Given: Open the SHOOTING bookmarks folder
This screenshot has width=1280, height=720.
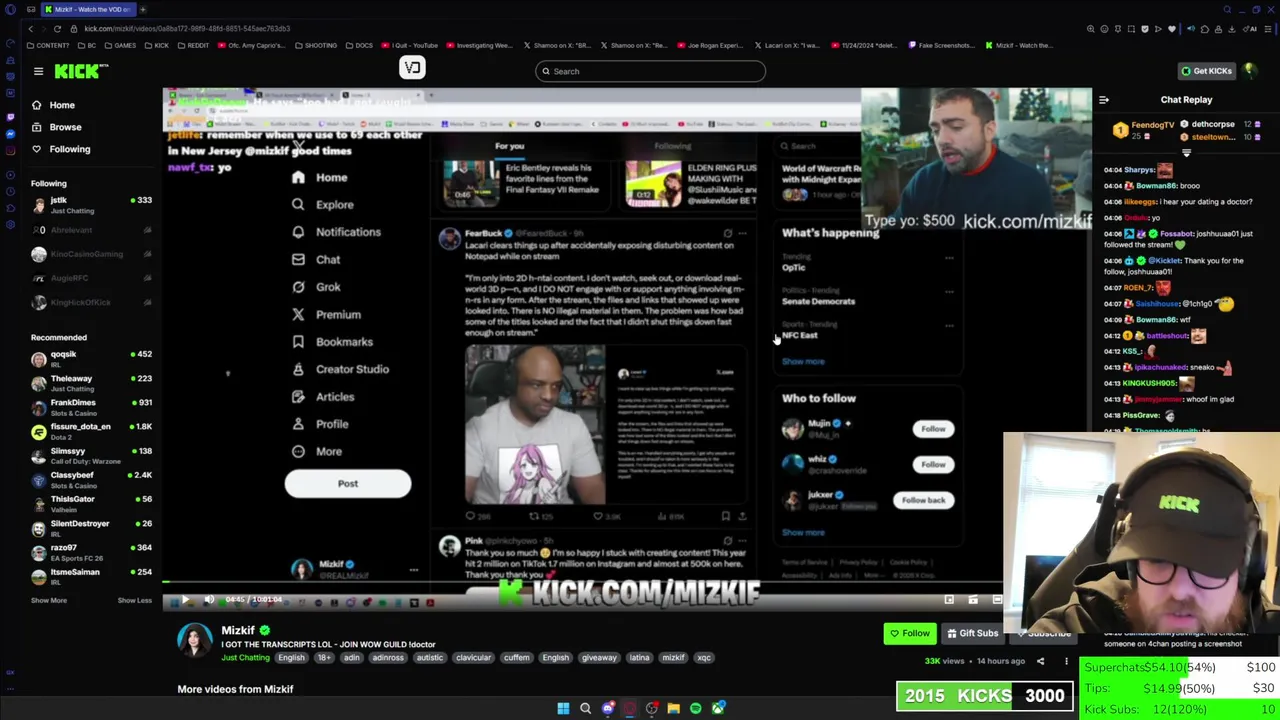Looking at the screenshot, I should [x=315, y=45].
